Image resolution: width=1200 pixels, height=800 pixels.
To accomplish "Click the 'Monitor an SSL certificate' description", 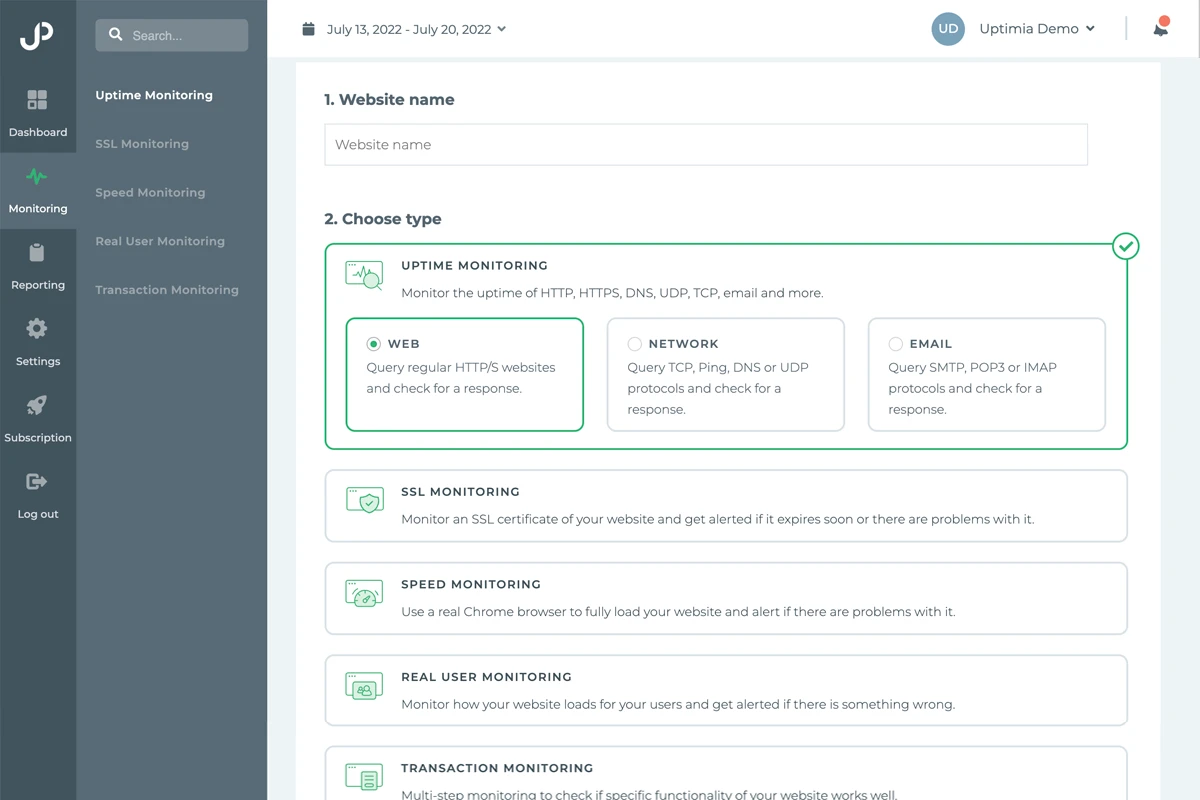I will (x=718, y=520).
